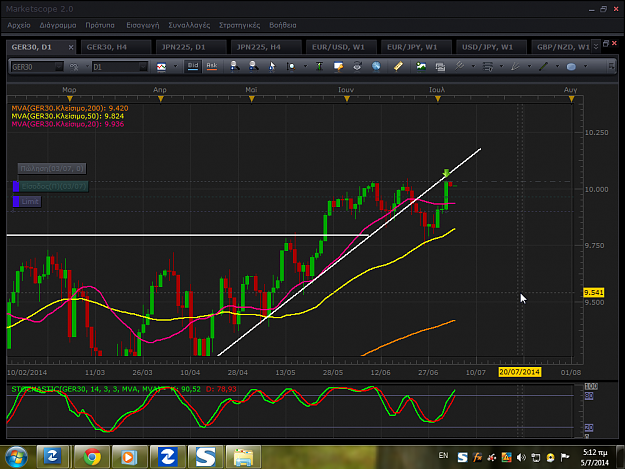Screen dimensions: 625x469
Task: Click the MVA 20 indicator label
Action: tap(67, 124)
